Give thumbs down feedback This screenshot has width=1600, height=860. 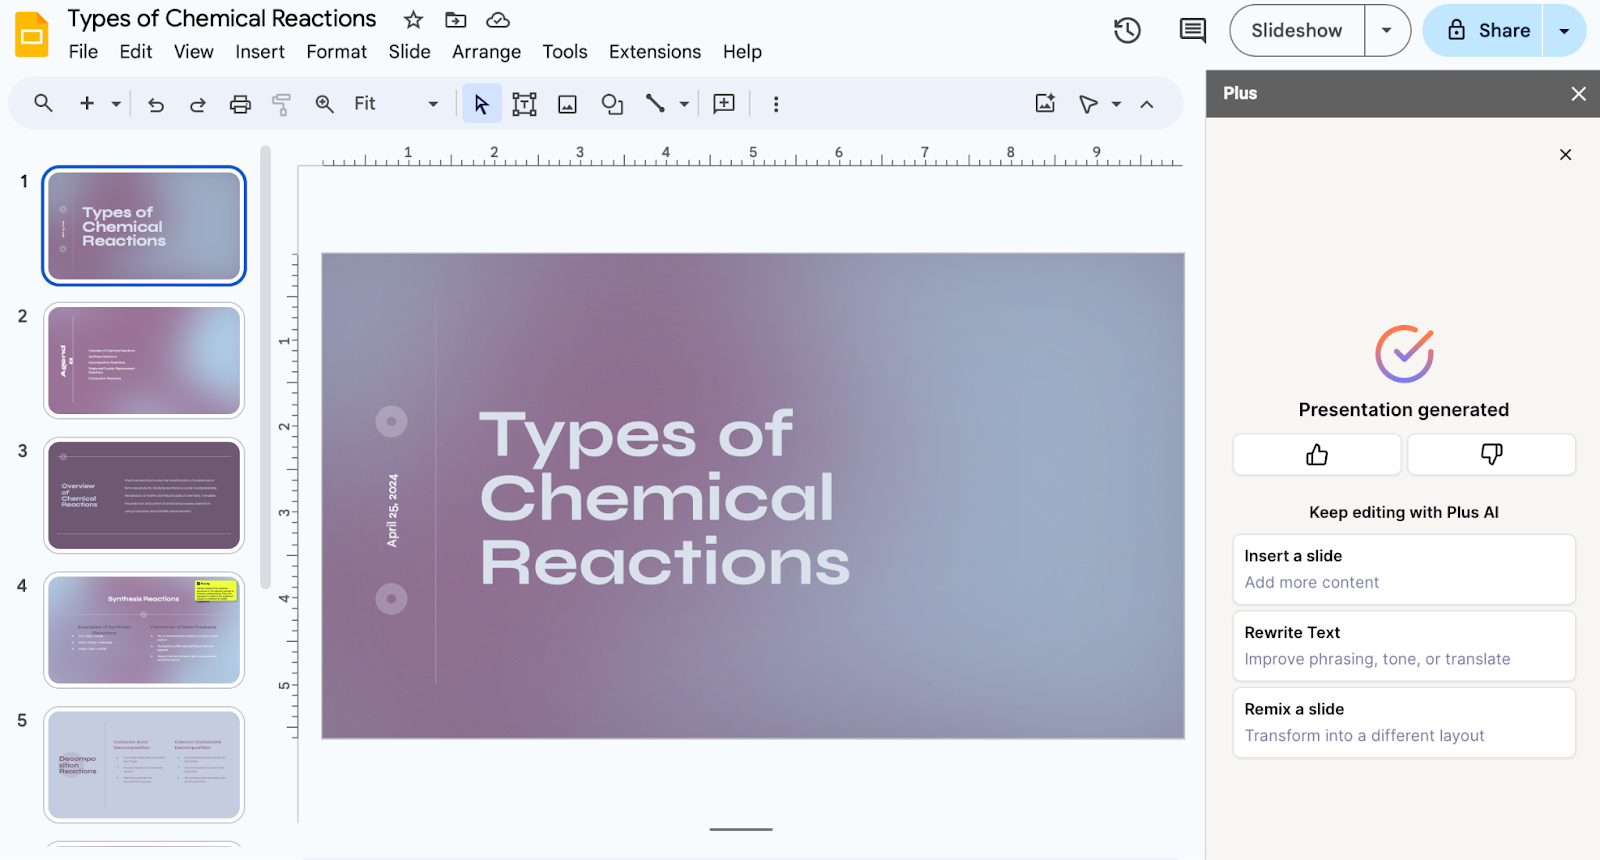point(1491,455)
